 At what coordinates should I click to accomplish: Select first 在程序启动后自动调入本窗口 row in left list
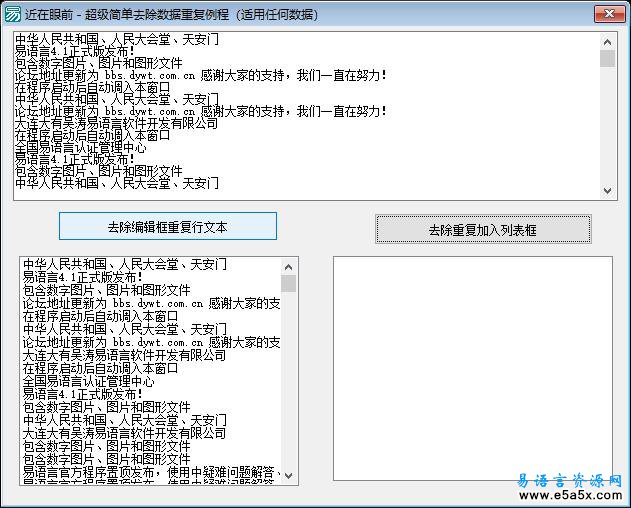tap(150, 316)
